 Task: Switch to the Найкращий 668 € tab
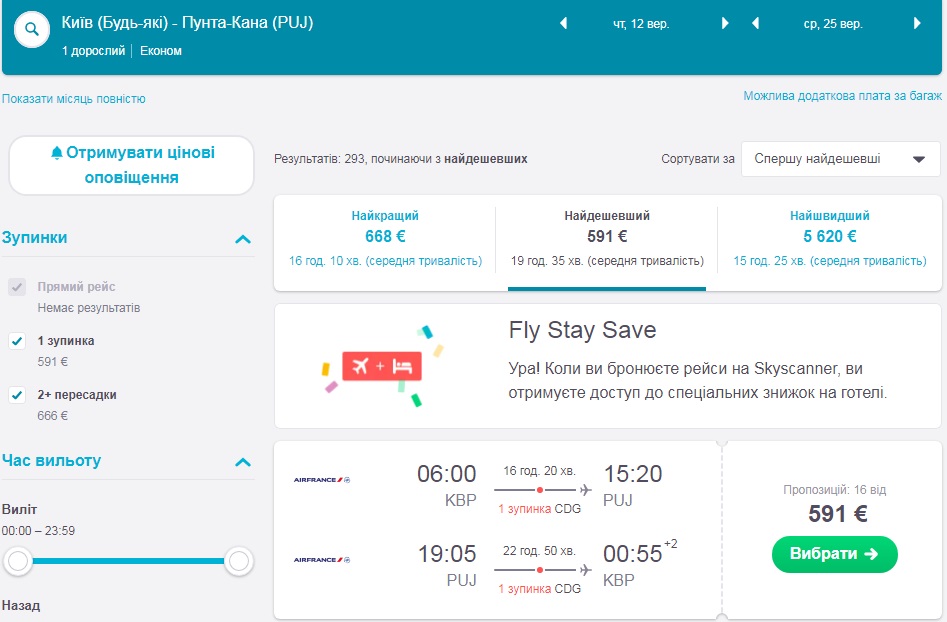[385, 237]
